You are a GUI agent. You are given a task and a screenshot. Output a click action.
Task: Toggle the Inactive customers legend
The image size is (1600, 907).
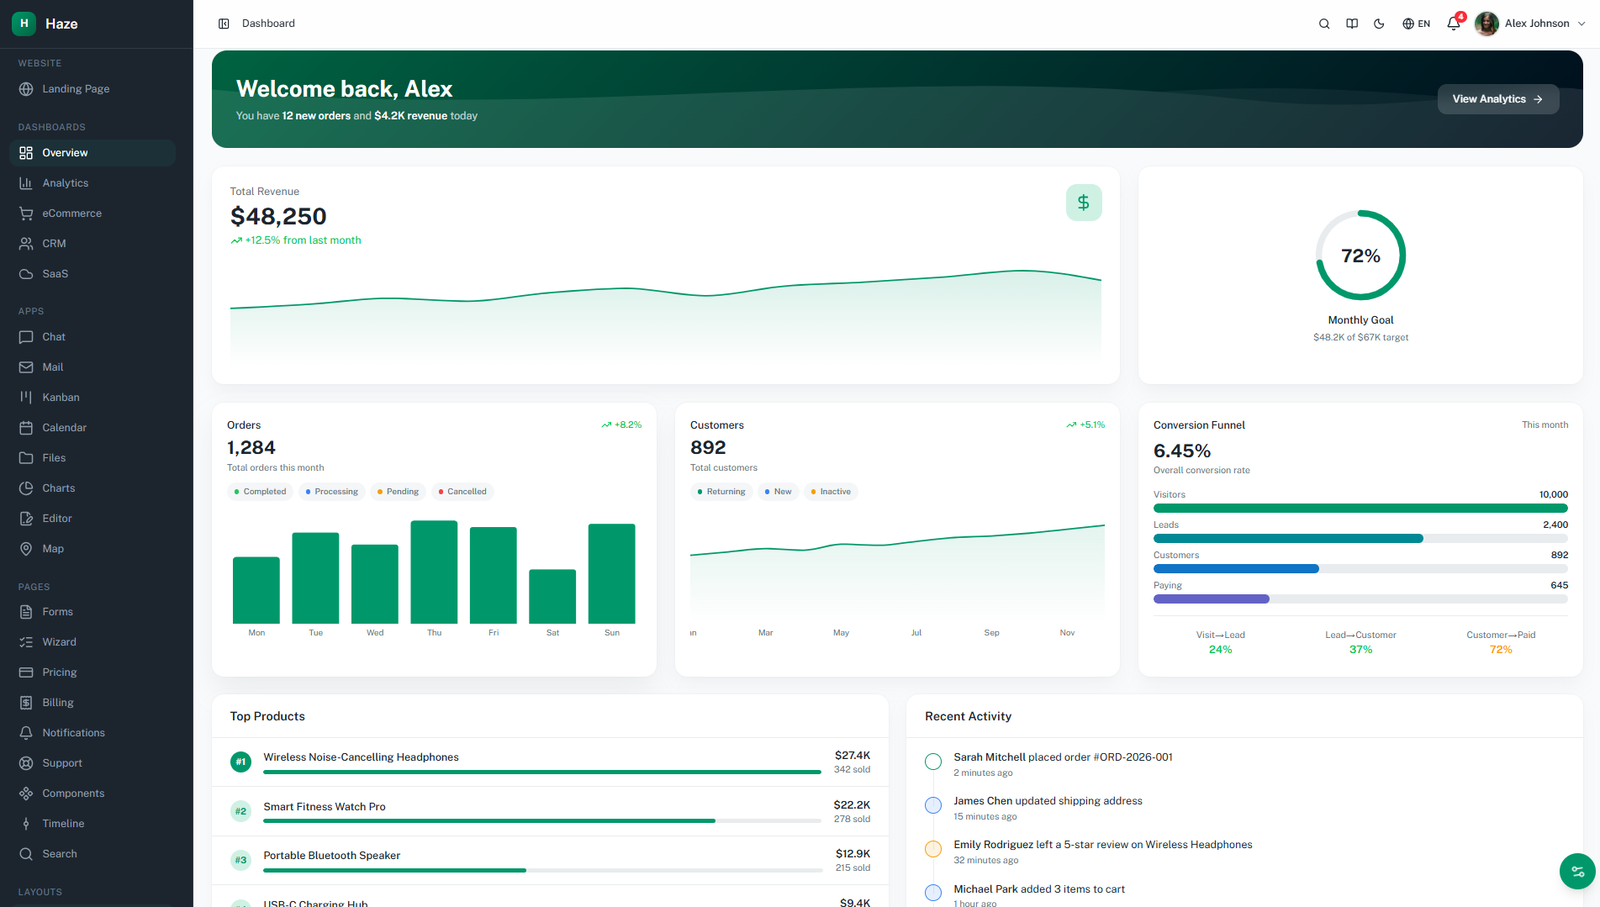tap(831, 491)
